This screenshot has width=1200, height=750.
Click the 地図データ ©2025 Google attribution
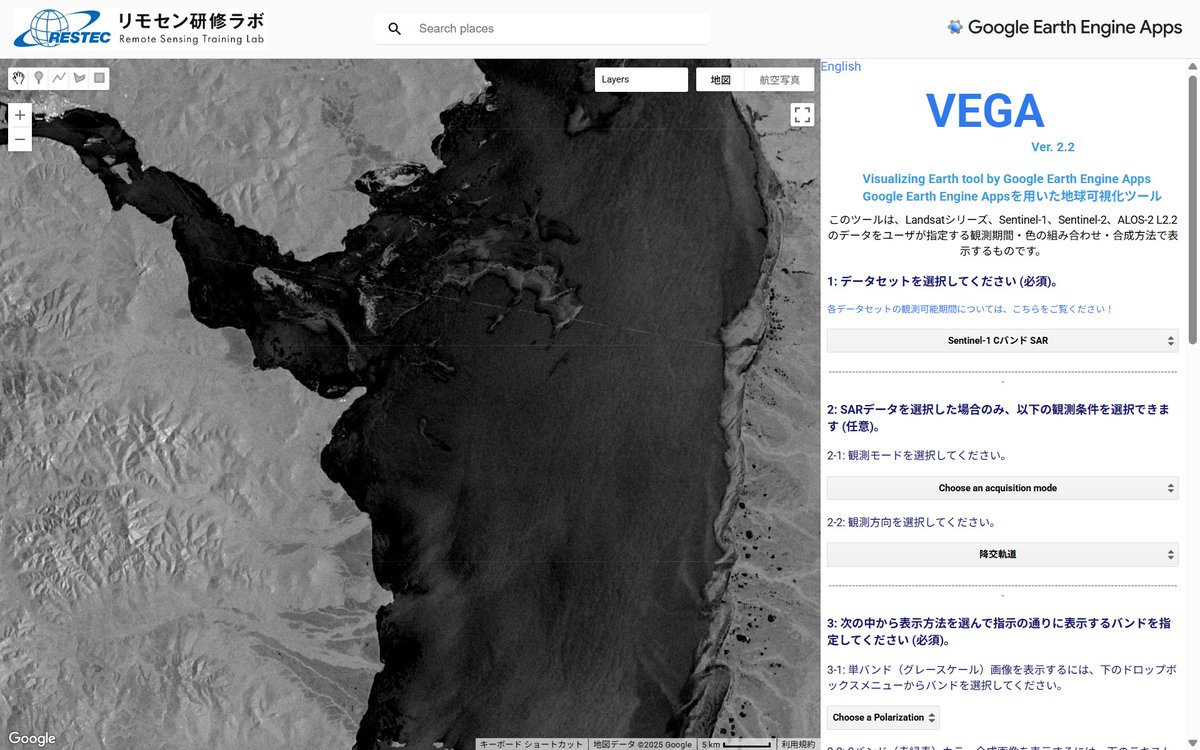642,744
